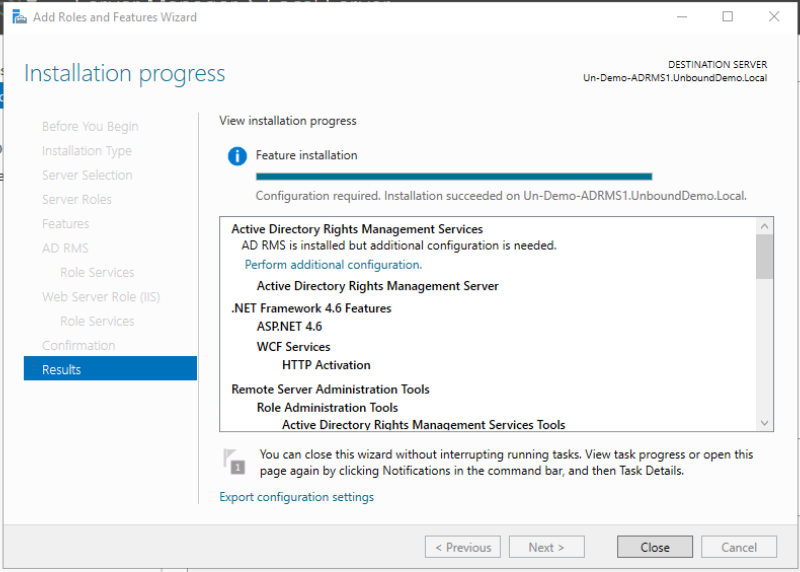
Task: Click the results list scroll down arrow
Action: [764, 423]
